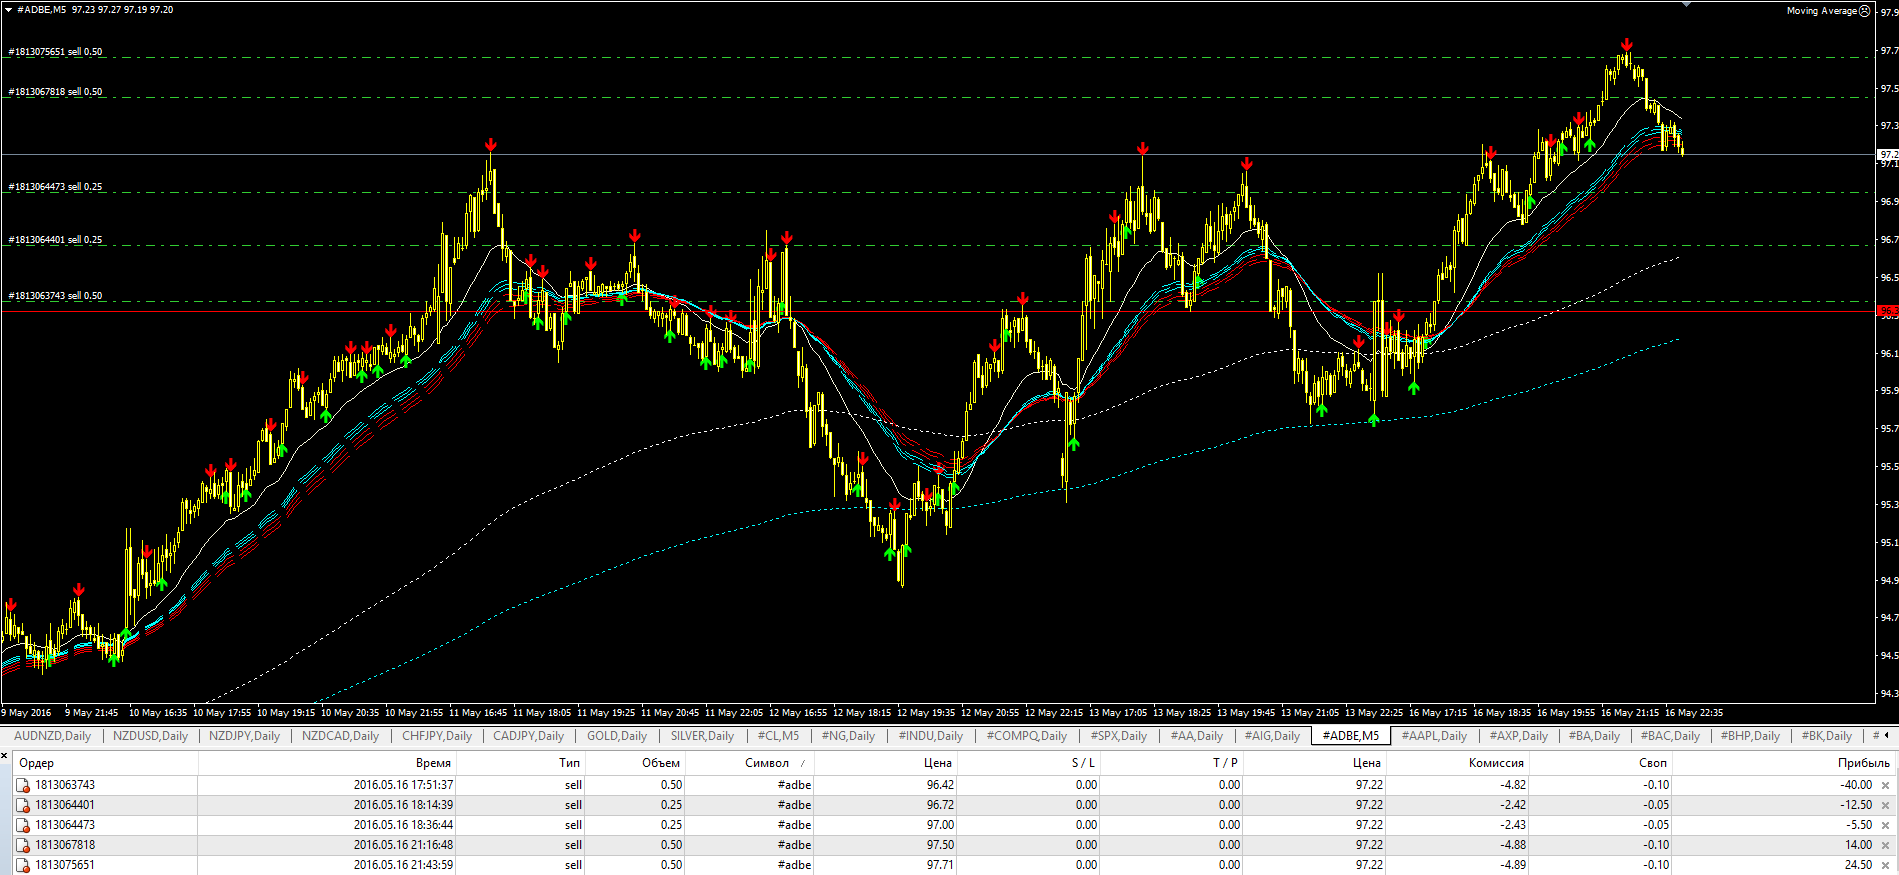Click the Moving Average expert sad-face icon
The height and width of the screenshot is (875, 1899).
click(1864, 11)
